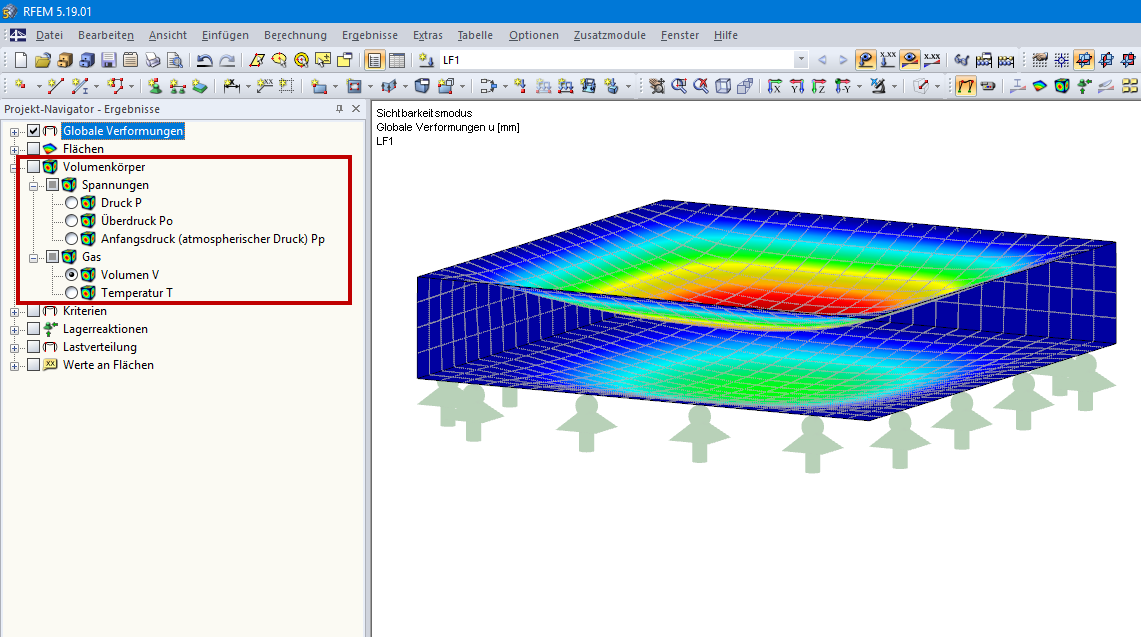The width and height of the screenshot is (1141, 637).
Task: Expand the Globale Verformungen tree node
Action: [x=14, y=132]
